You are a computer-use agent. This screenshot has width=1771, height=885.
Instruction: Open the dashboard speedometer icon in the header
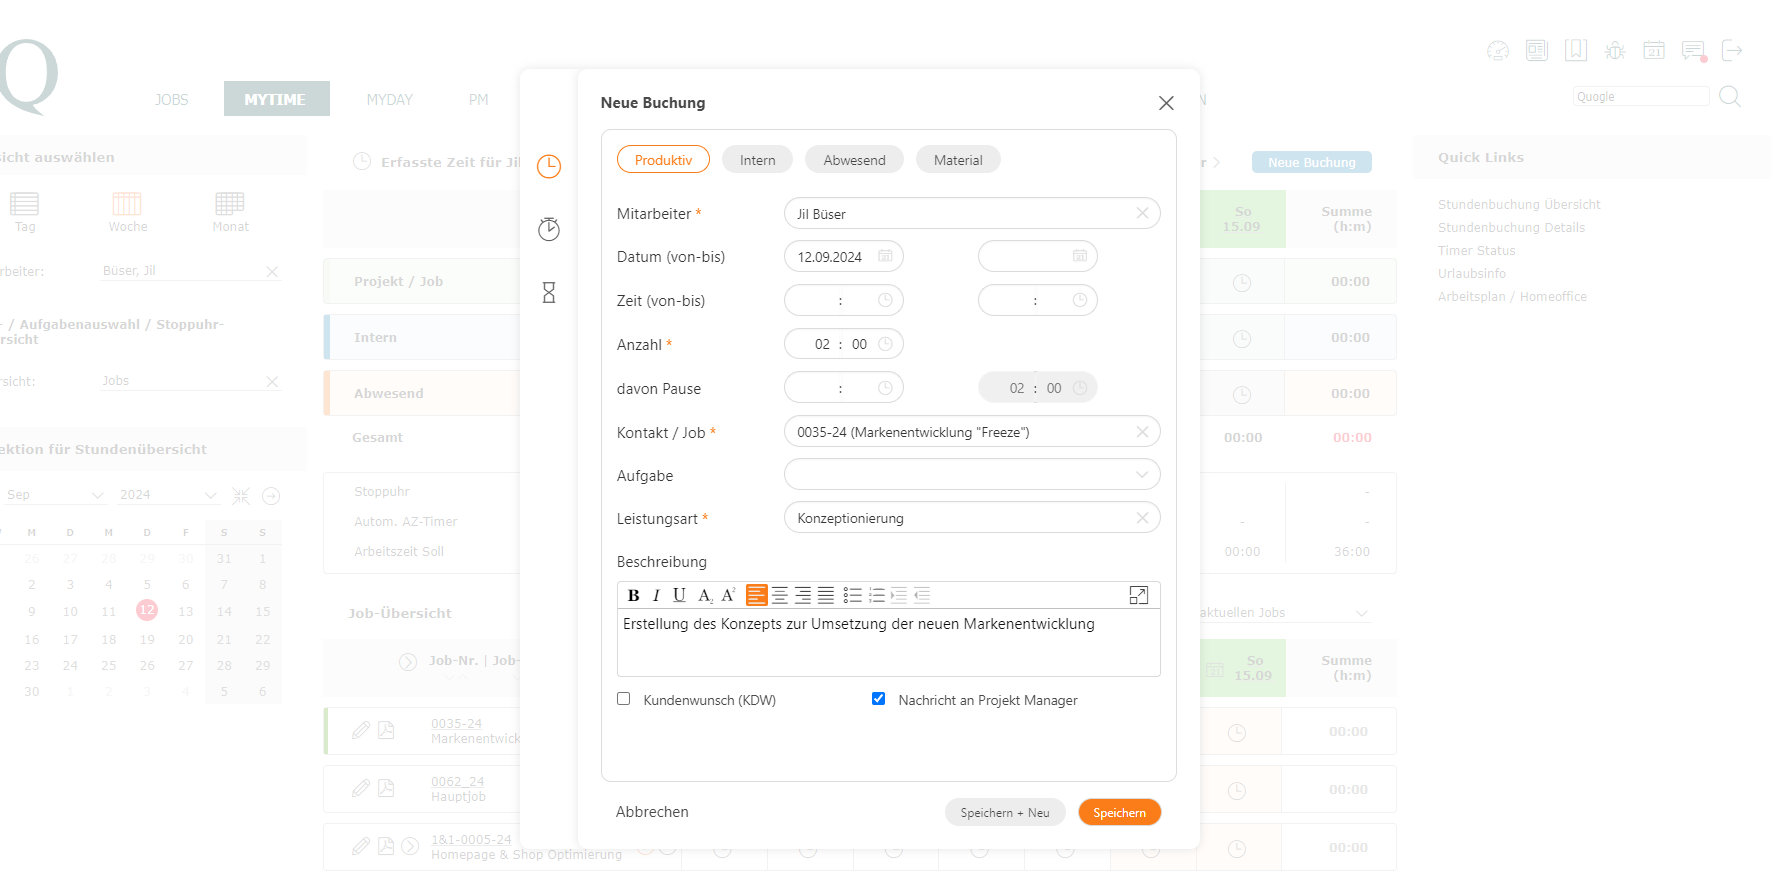[x=1498, y=51]
